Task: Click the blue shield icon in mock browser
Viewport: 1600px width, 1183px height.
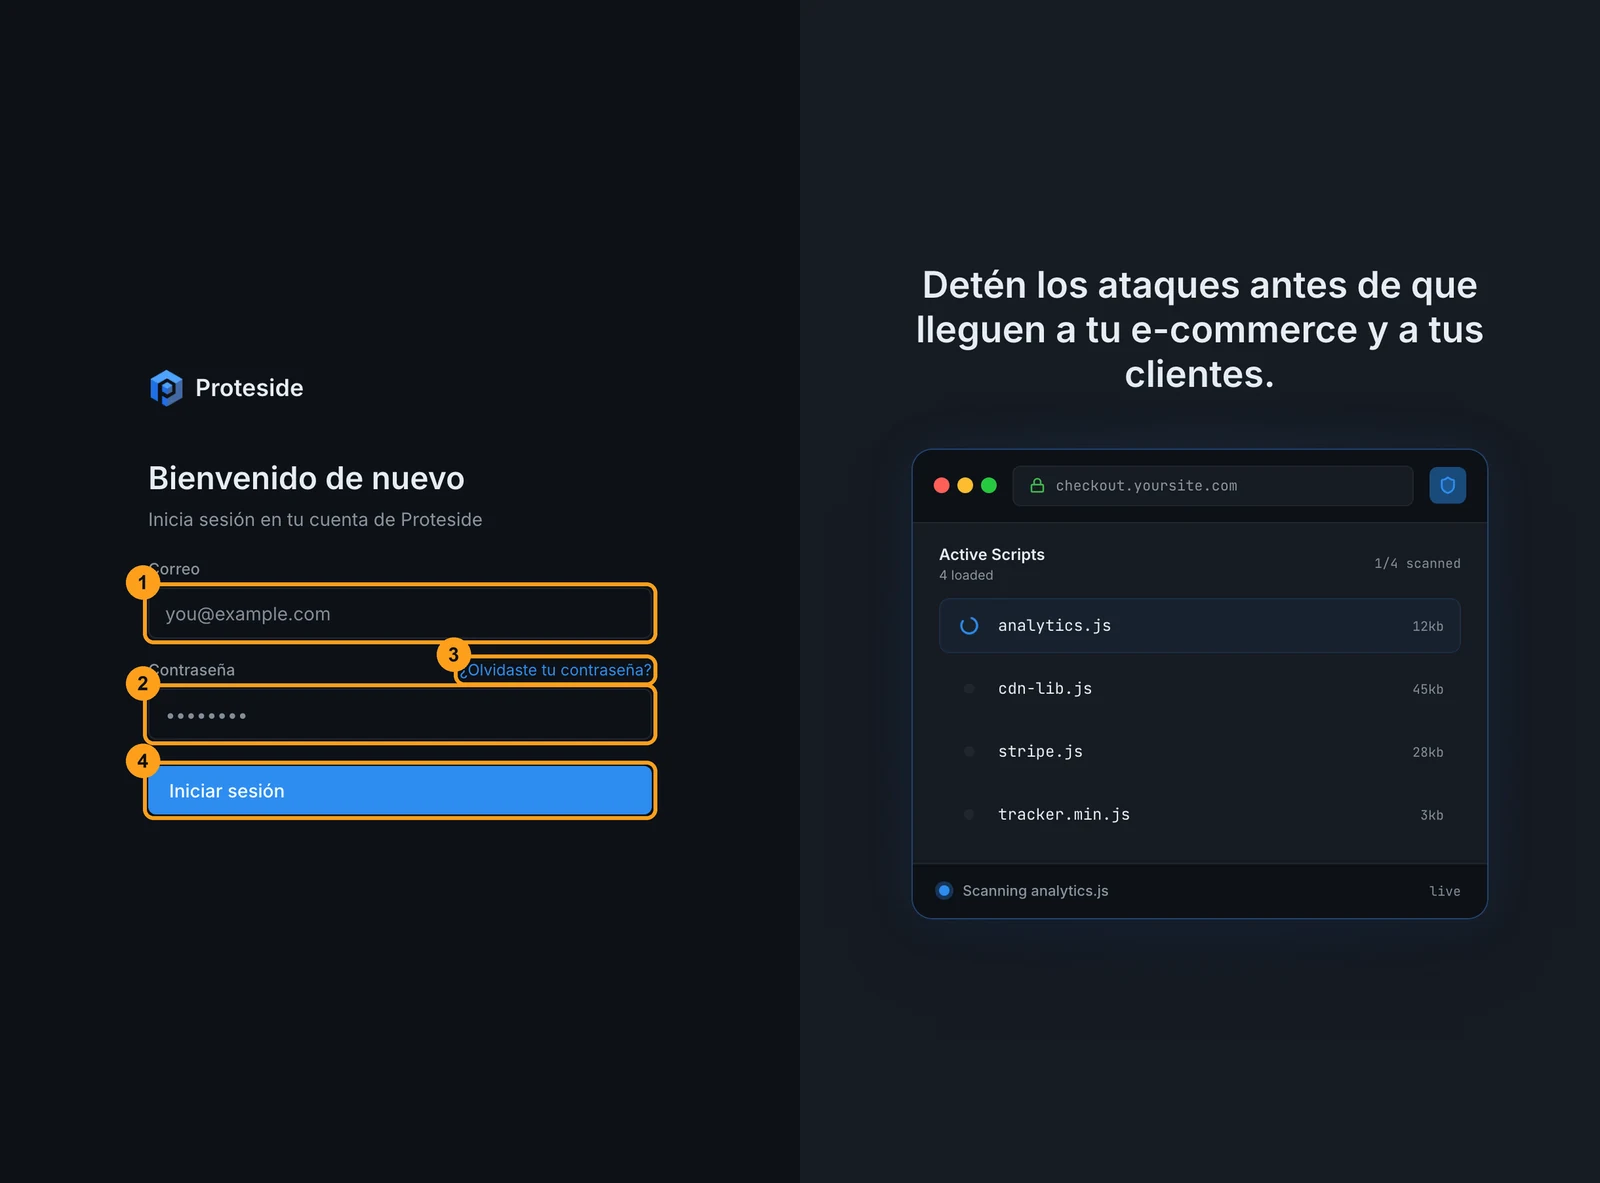Action: (1447, 486)
